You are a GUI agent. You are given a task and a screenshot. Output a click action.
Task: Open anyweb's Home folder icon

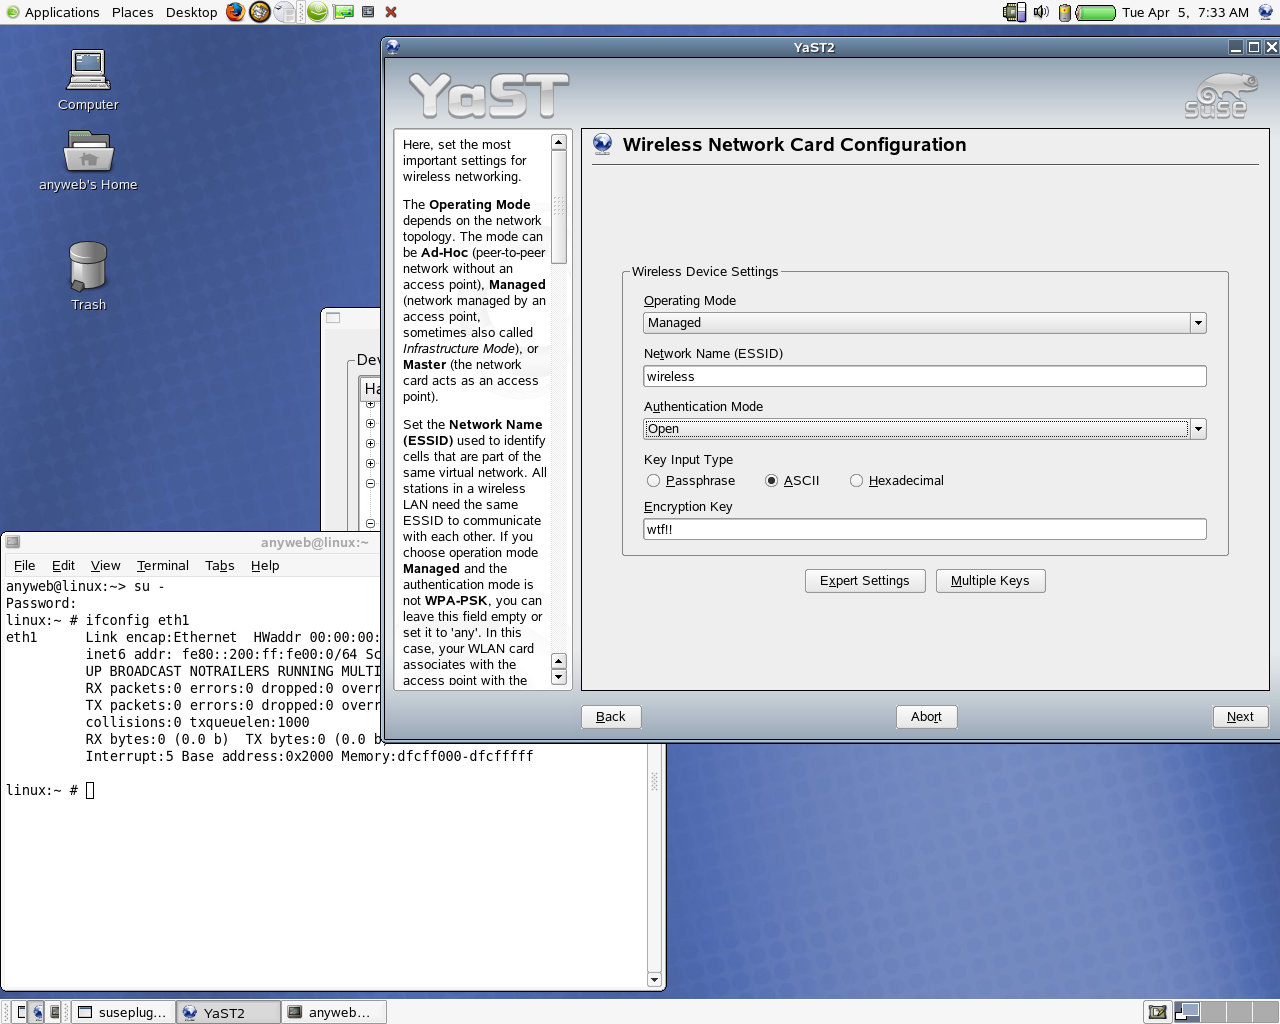pyautogui.click(x=88, y=160)
